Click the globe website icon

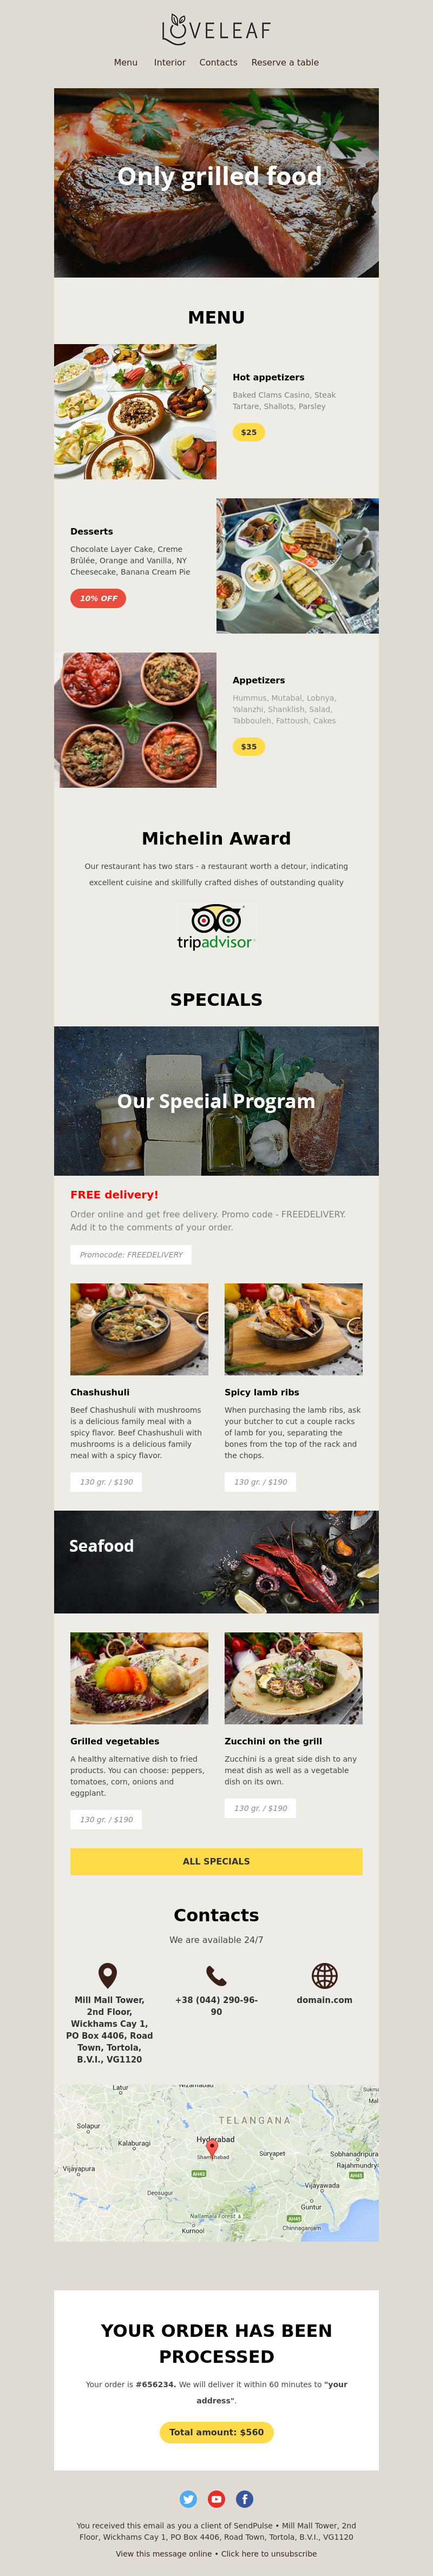pos(324,1975)
